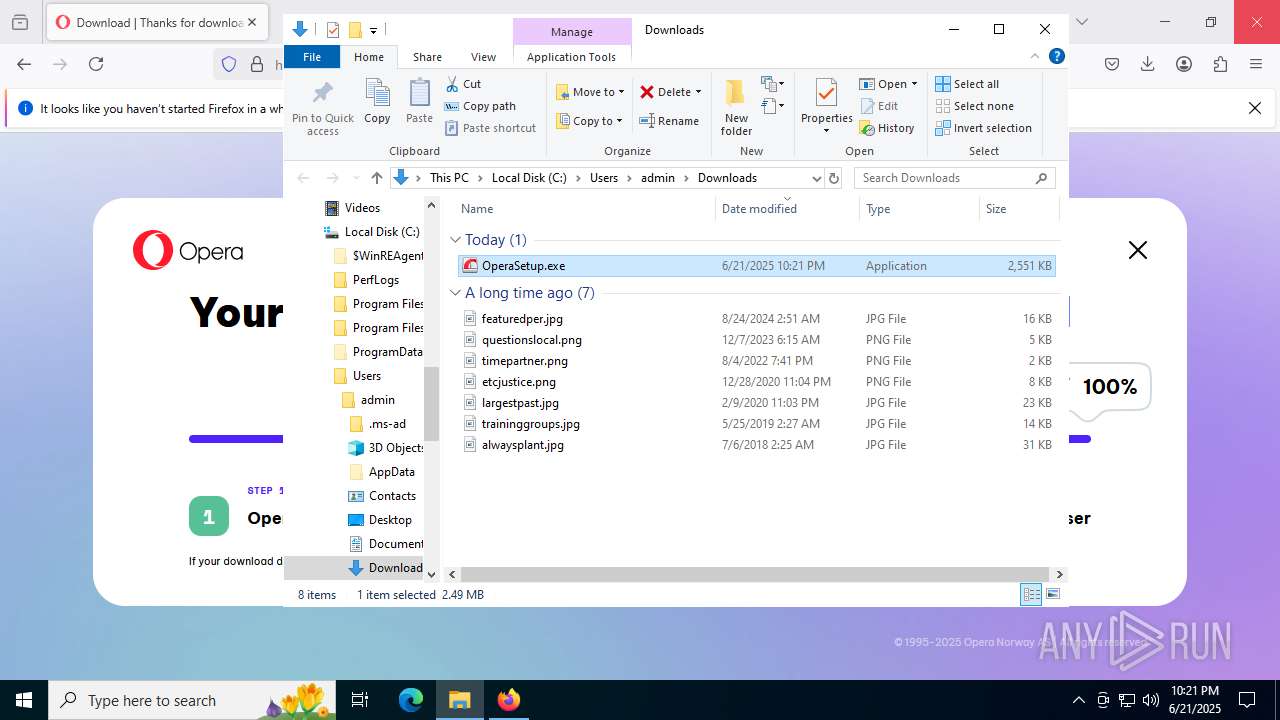
Task: Click Select none in ribbon
Action: point(974,106)
